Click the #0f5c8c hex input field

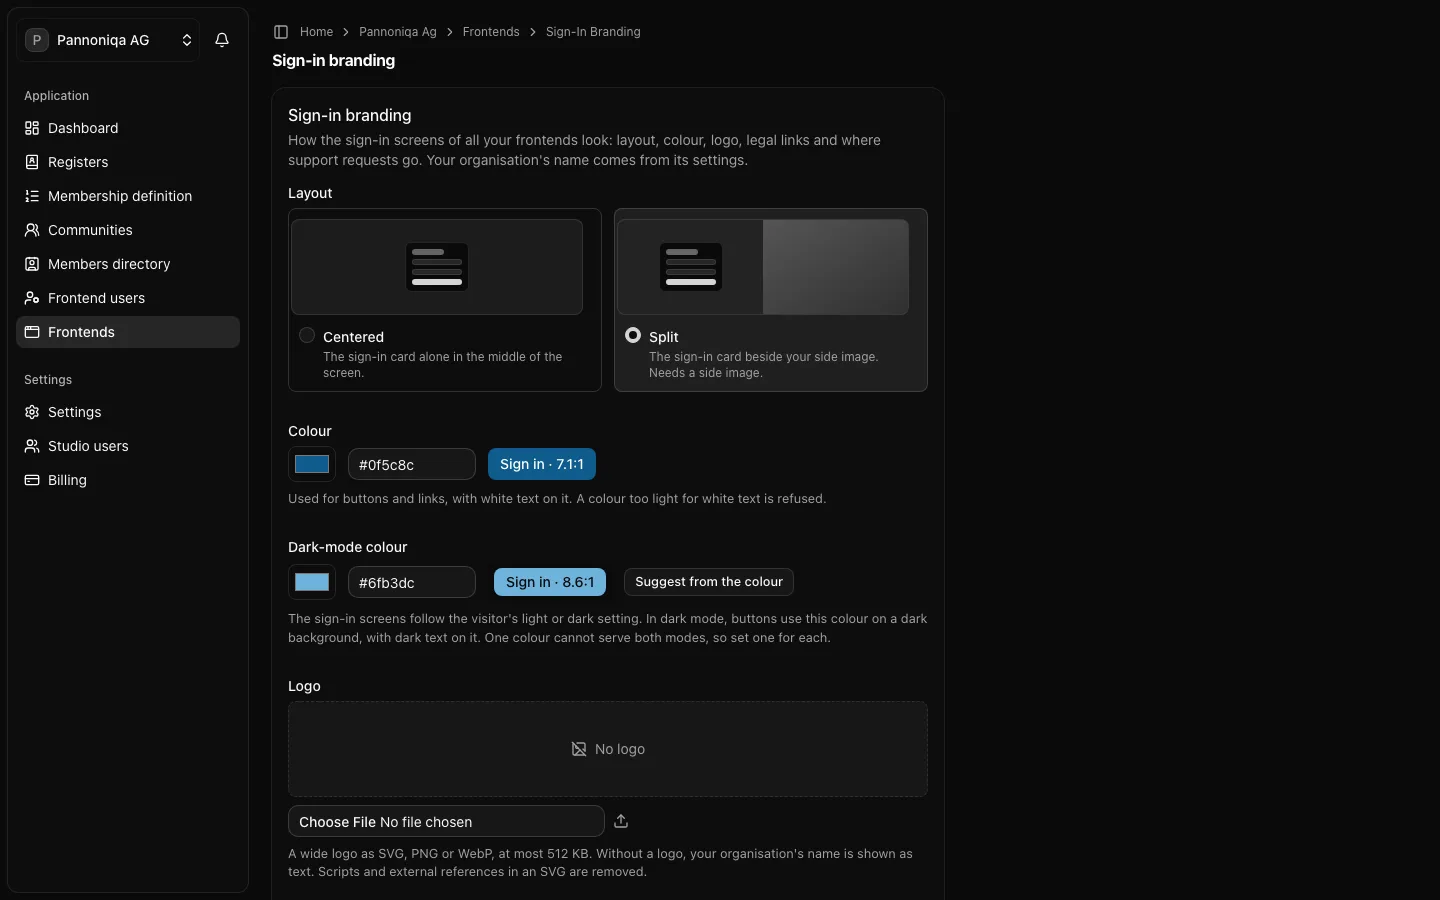pos(412,464)
